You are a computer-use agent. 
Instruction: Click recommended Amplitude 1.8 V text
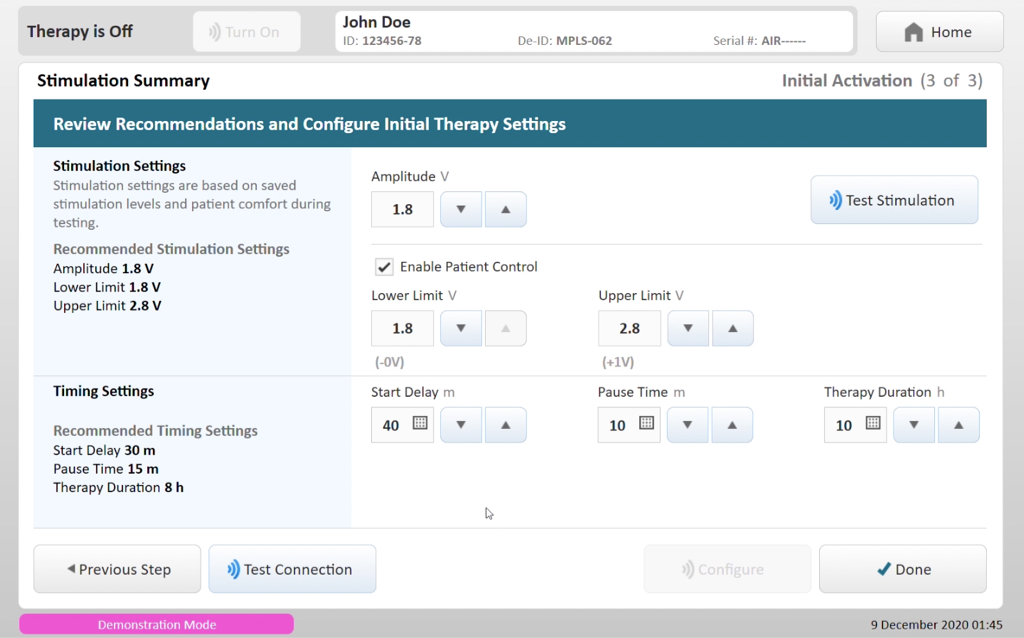tap(103, 268)
